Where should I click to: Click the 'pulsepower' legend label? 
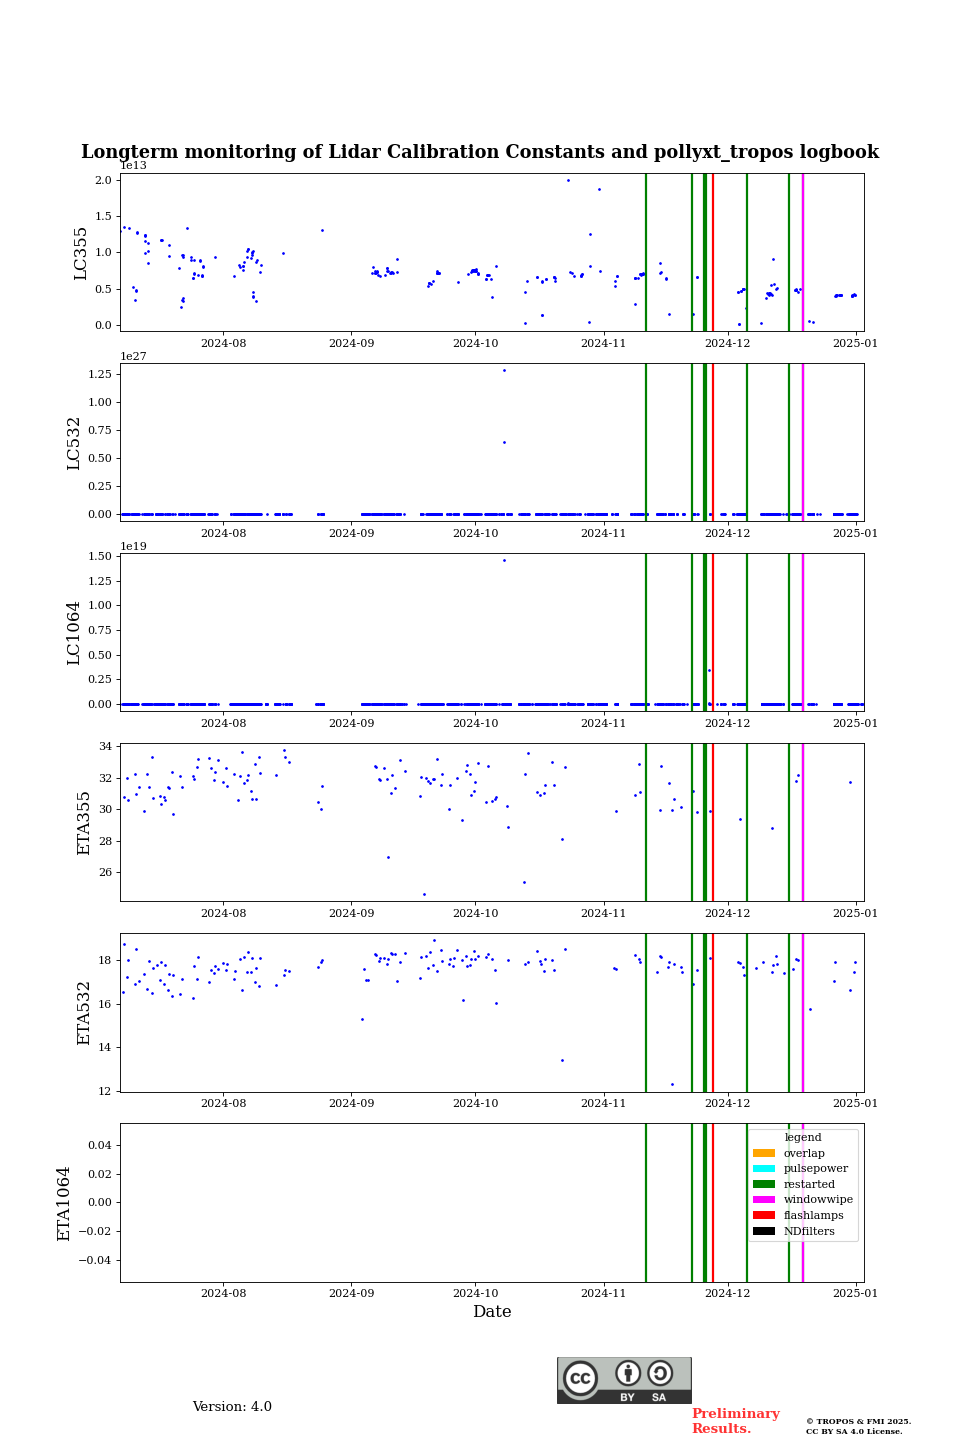pyautogui.click(x=816, y=1168)
